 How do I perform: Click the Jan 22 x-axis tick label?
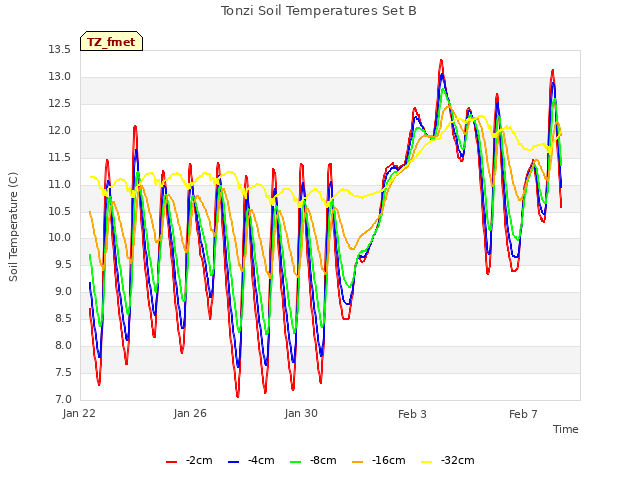(79, 413)
